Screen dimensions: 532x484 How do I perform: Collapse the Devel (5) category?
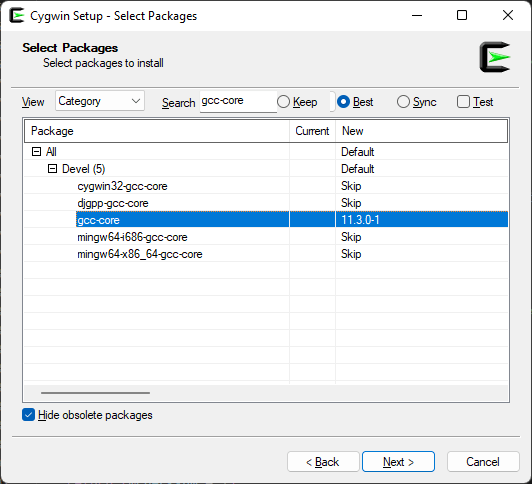coord(52,169)
